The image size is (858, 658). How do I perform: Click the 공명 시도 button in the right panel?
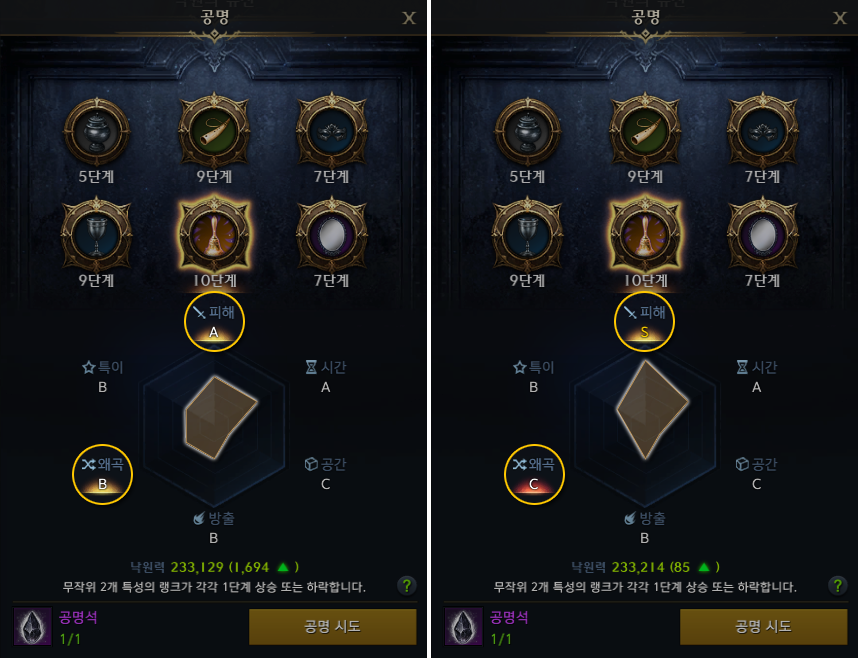(x=764, y=627)
